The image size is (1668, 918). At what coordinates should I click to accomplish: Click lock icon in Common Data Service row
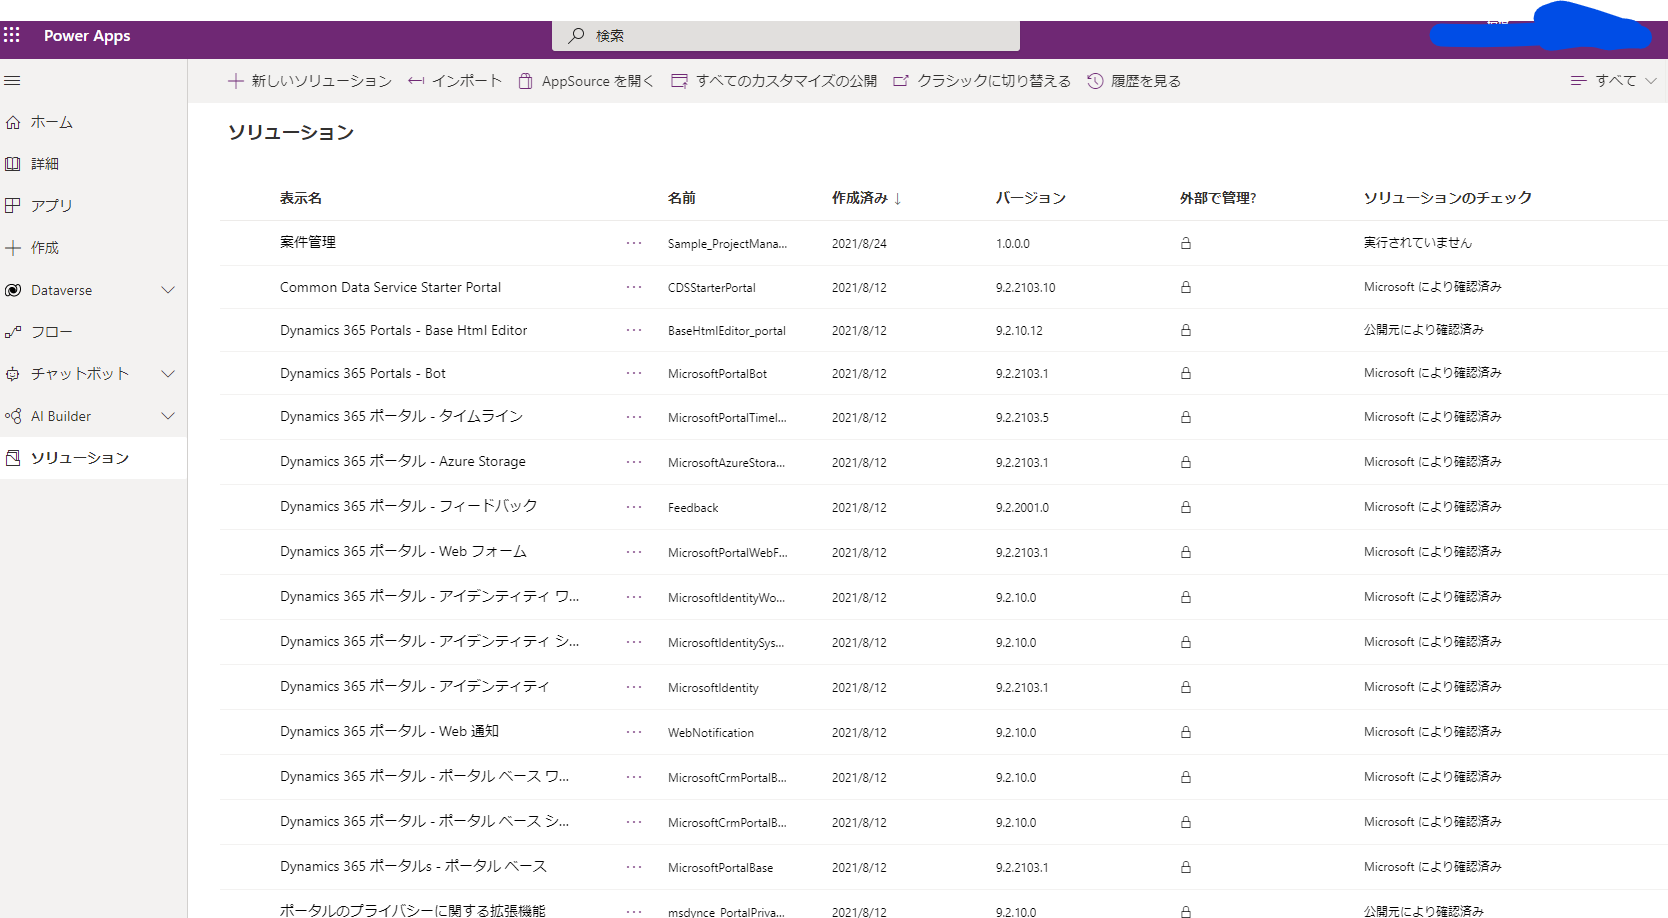[1186, 287]
